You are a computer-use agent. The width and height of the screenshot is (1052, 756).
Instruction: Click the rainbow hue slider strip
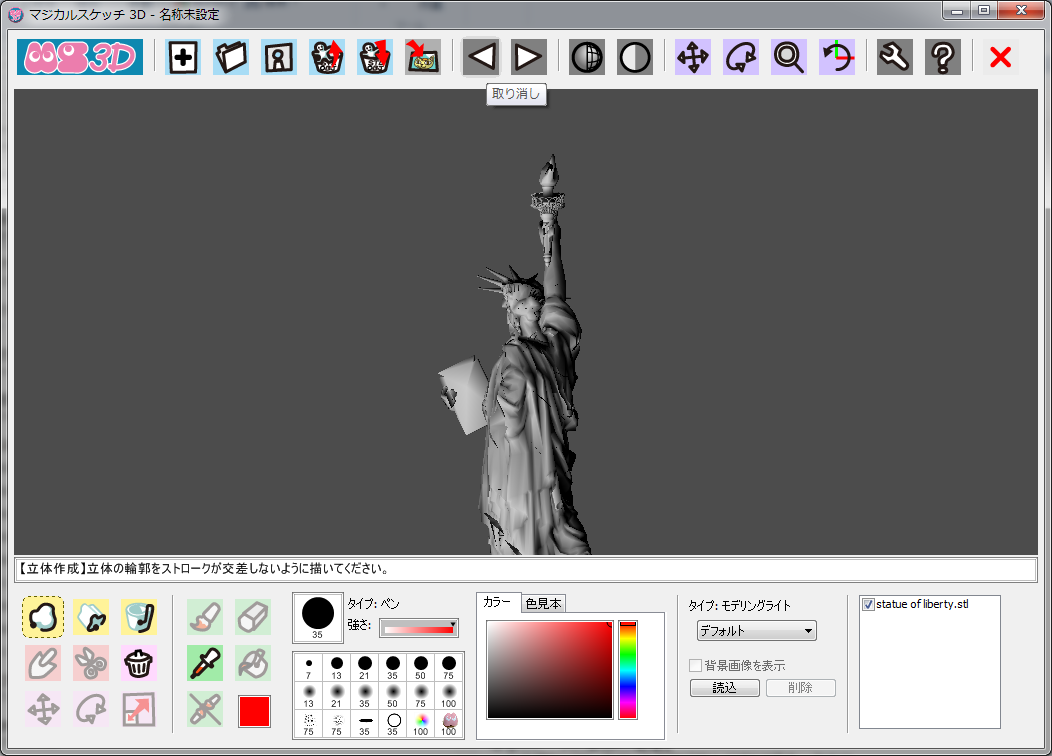click(x=628, y=670)
